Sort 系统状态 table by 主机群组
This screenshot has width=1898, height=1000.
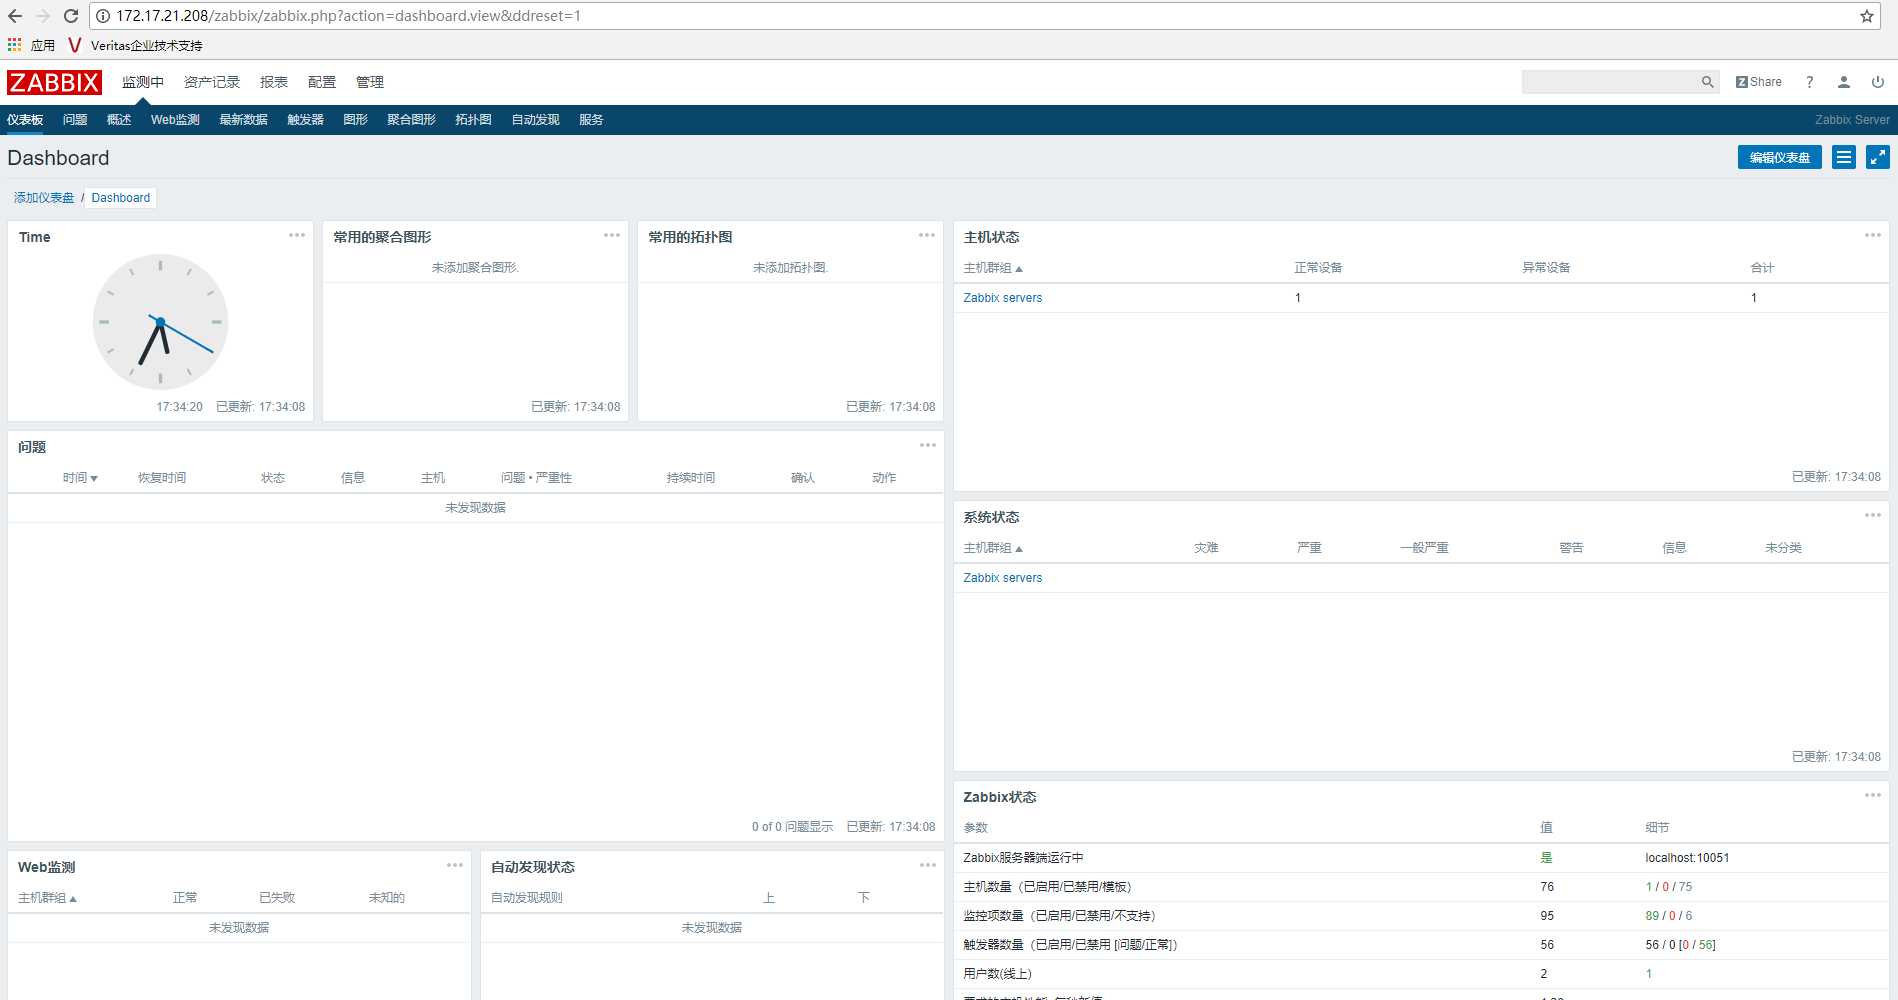pos(993,548)
